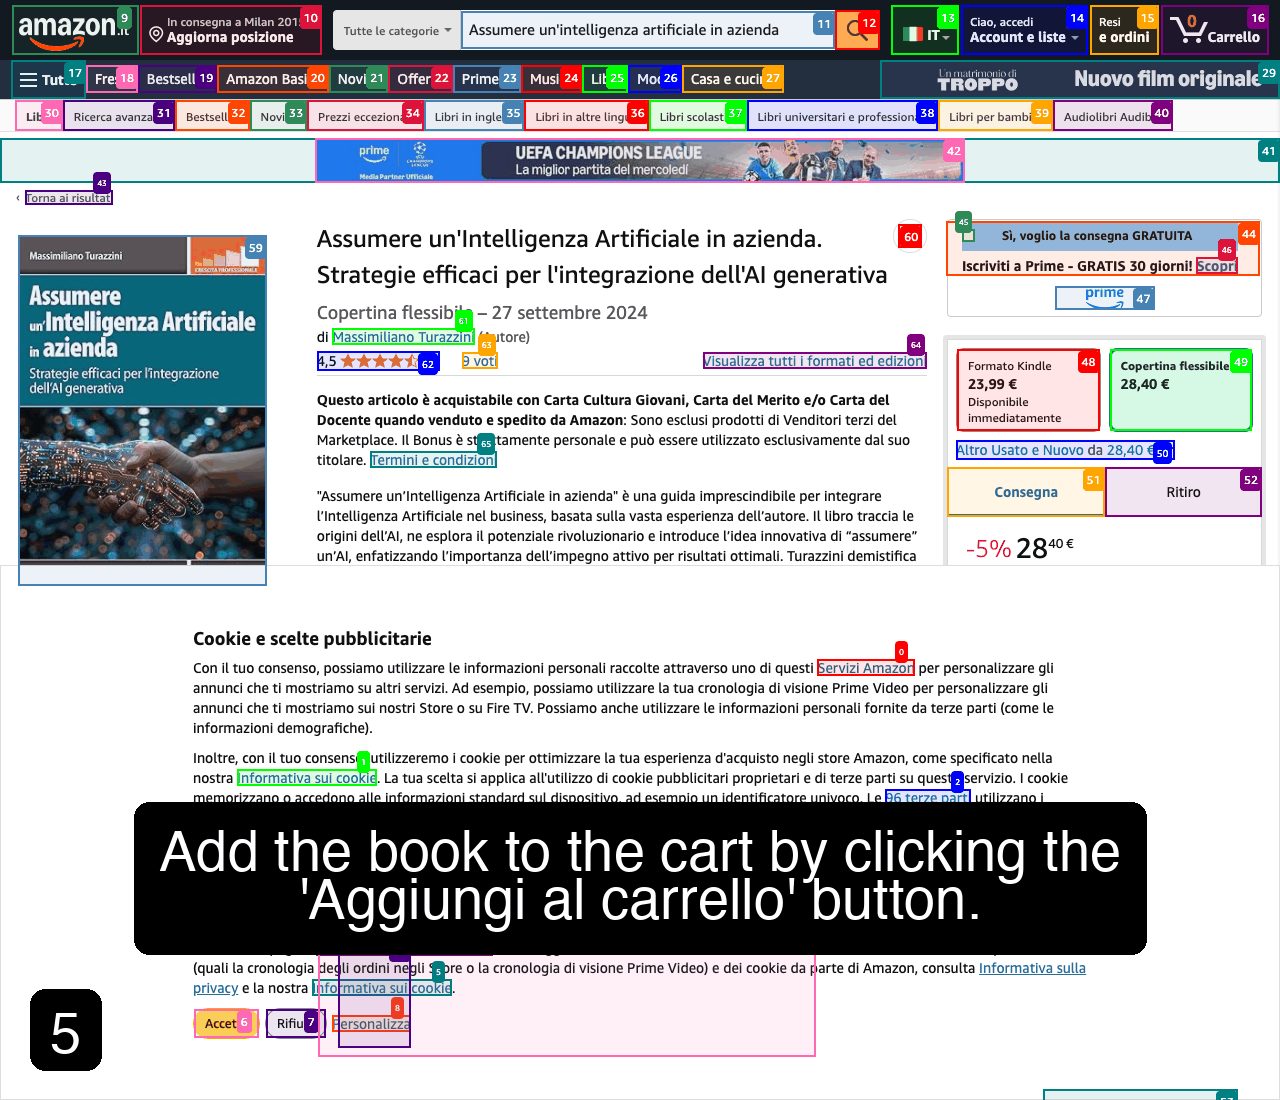Image resolution: width=1280 pixels, height=1100 pixels.
Task: Open the 'Account e liste' dropdown
Action: click(1025, 30)
